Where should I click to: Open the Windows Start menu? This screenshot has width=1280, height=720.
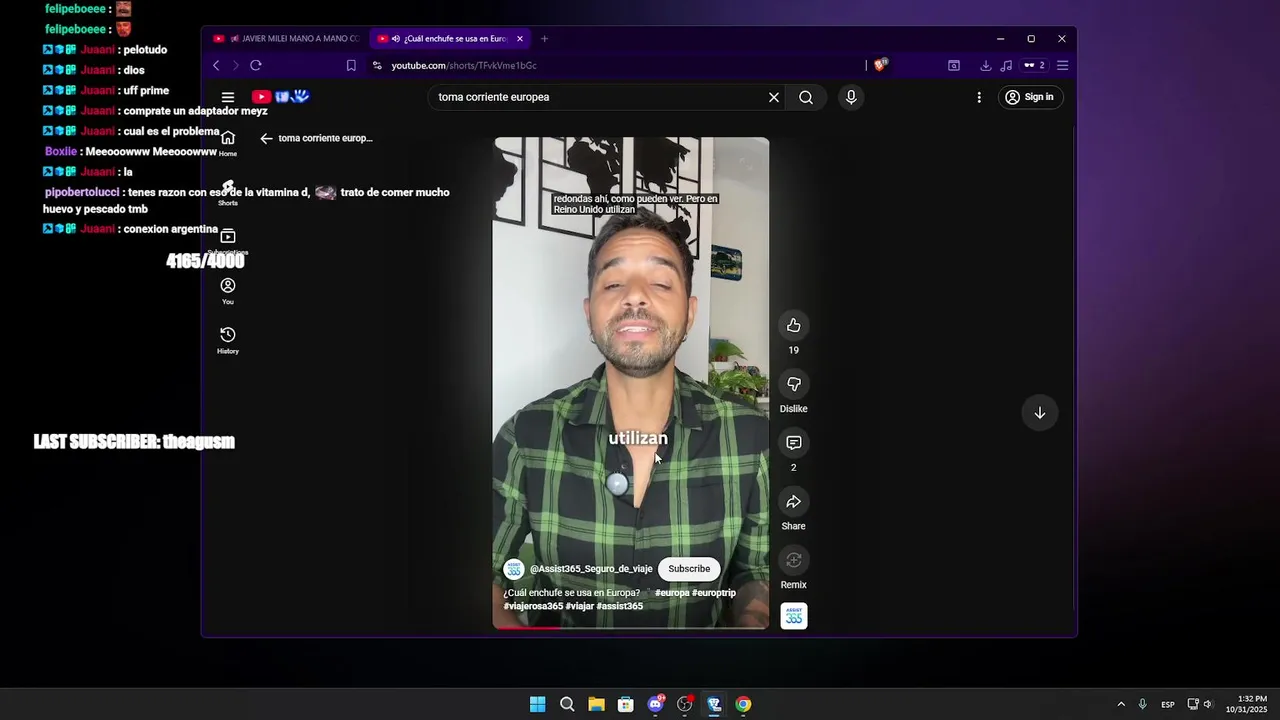538,704
